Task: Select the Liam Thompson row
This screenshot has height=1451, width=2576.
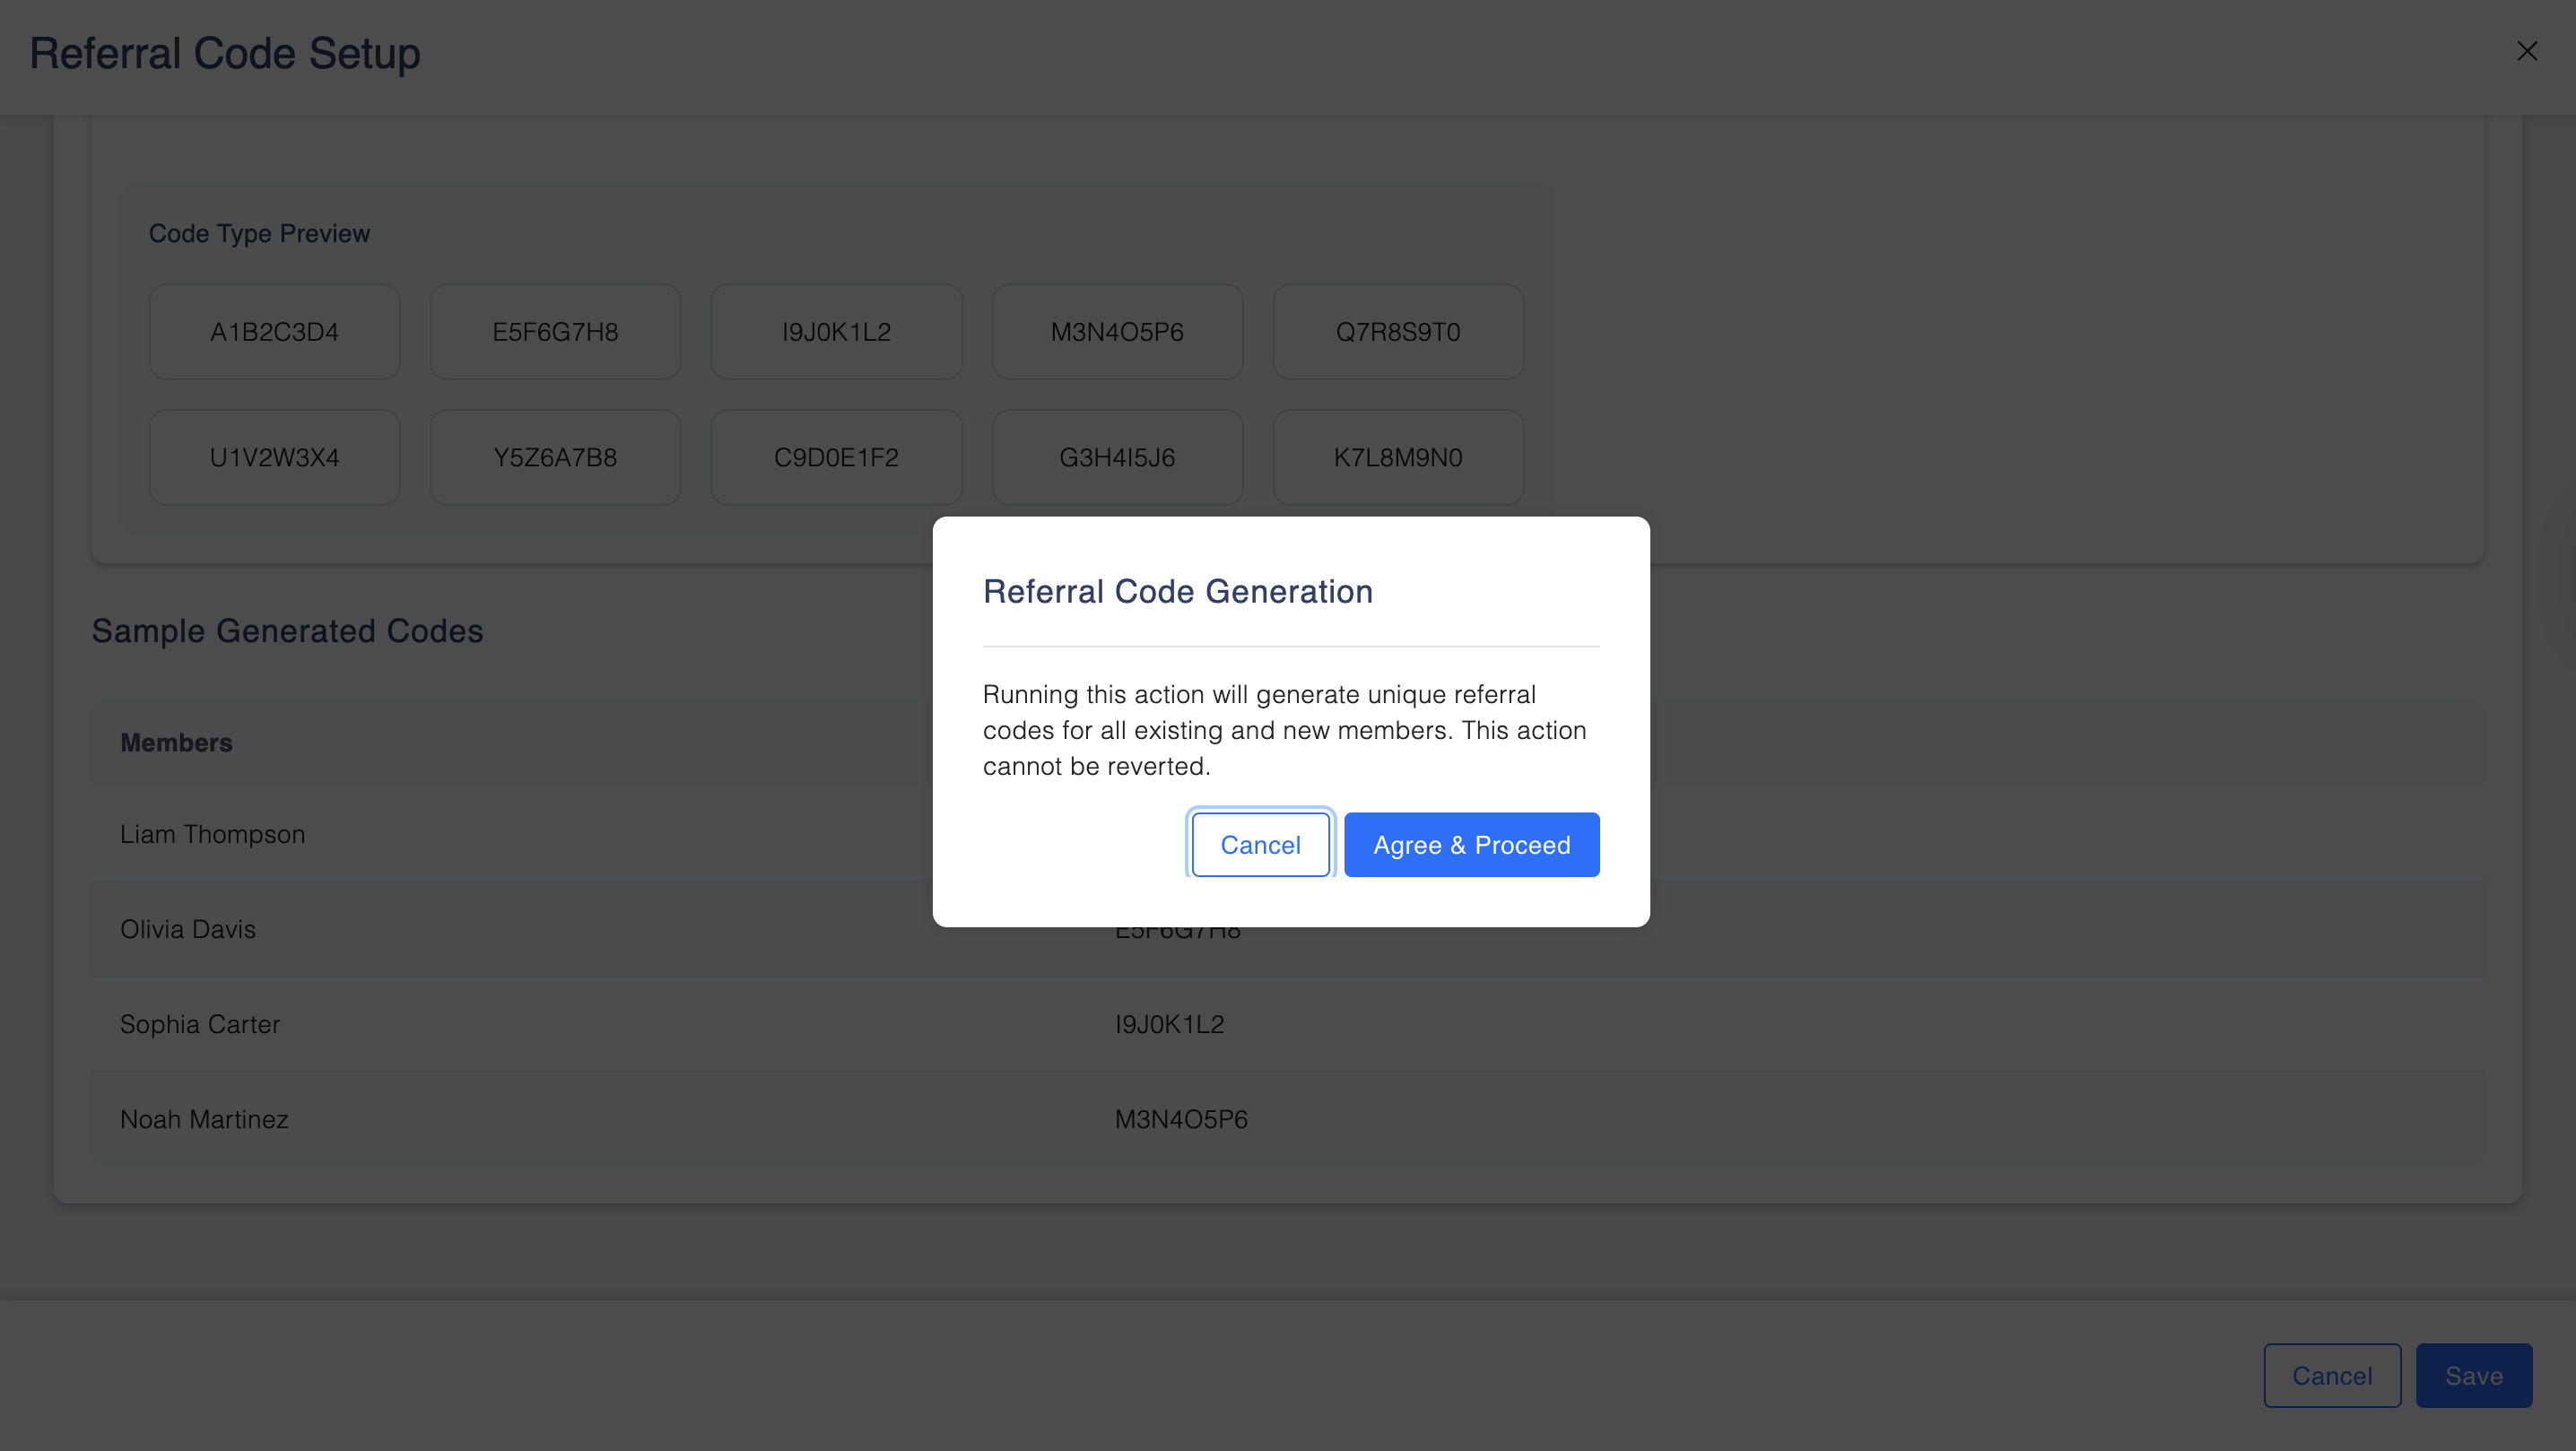Action: point(212,834)
